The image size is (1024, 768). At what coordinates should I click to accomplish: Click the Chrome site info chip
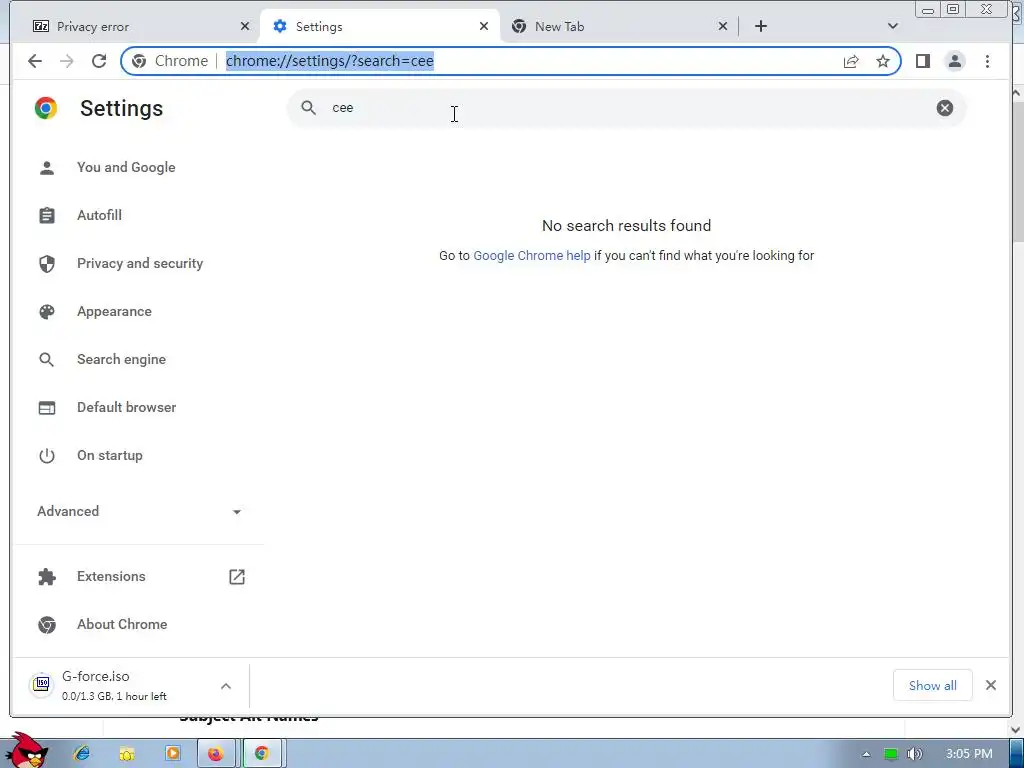point(170,61)
